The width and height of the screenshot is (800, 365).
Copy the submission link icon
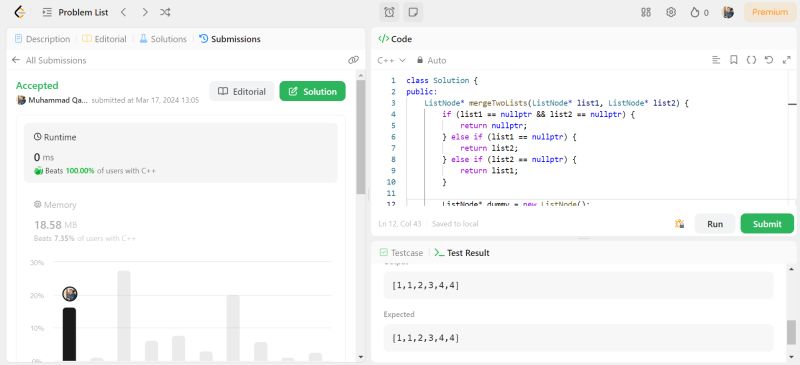(354, 60)
